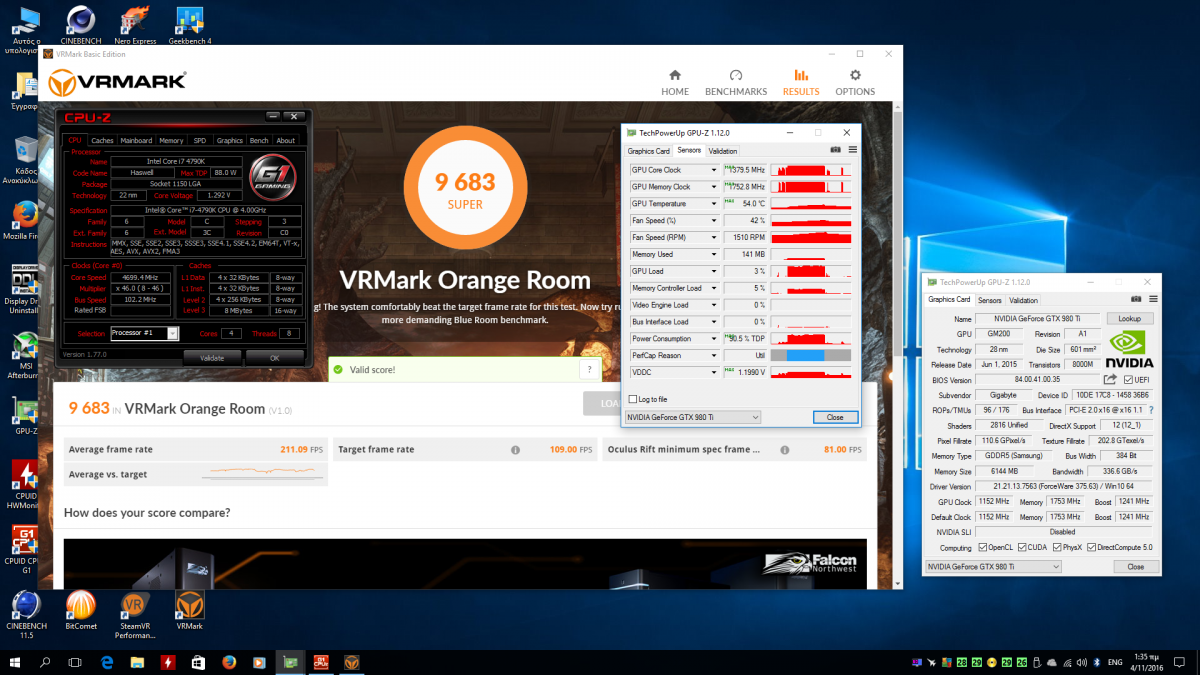Toggle CUDA checkbox in GPU-Z
The image size is (1200, 675).
[1021, 547]
